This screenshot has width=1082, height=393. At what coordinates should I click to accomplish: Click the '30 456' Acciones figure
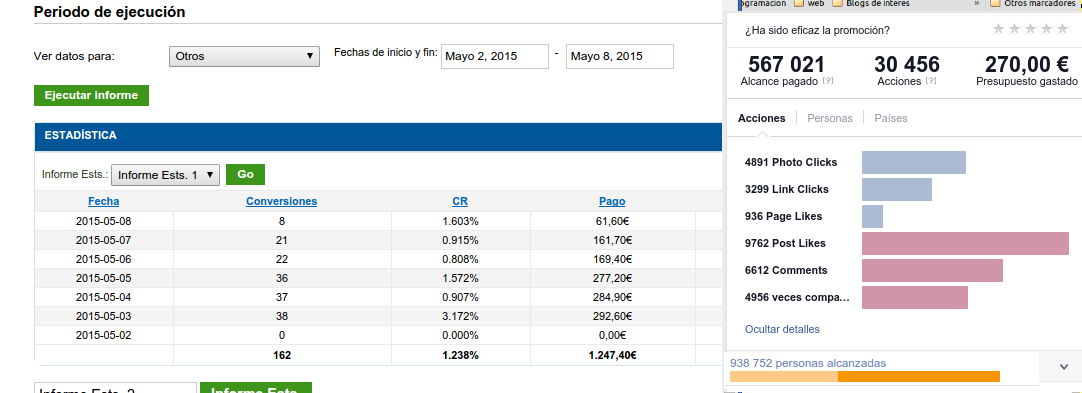pyautogui.click(x=907, y=65)
